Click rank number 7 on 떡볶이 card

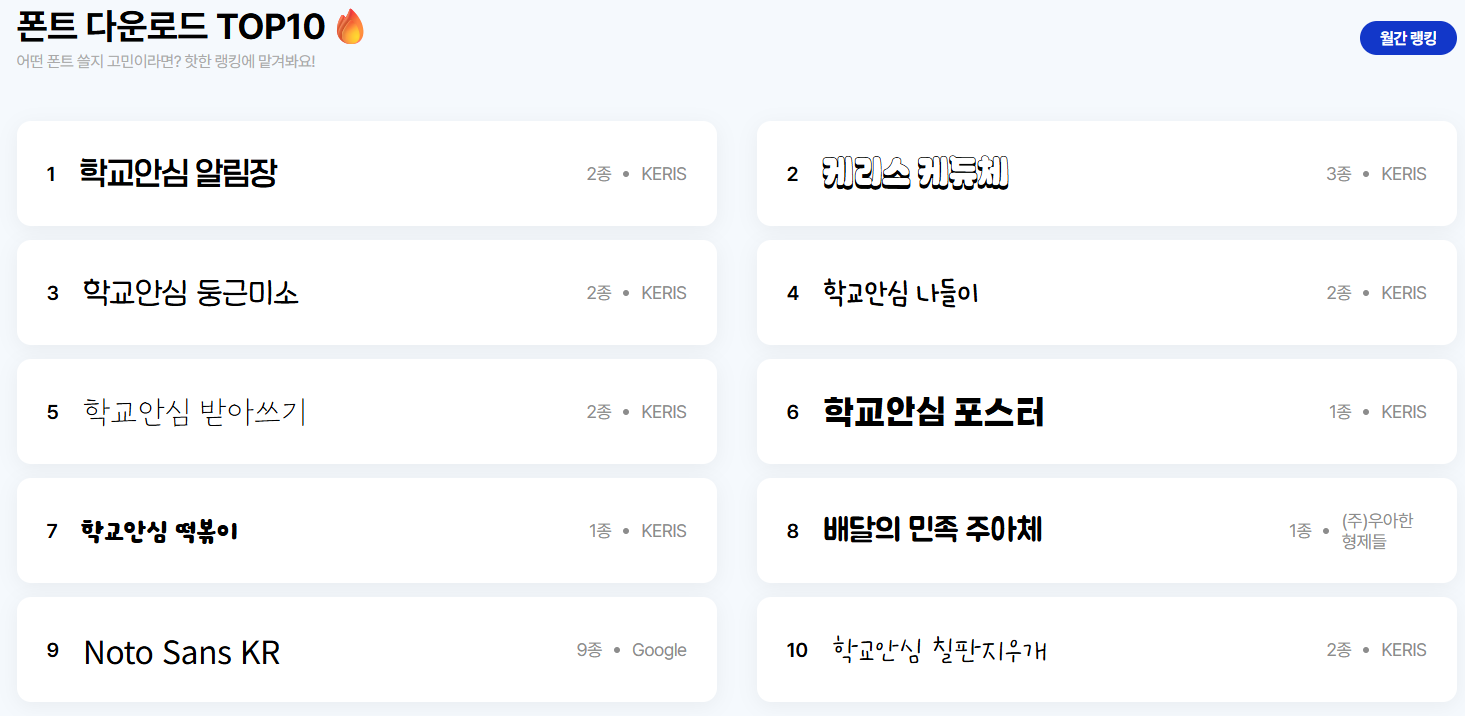pos(52,531)
